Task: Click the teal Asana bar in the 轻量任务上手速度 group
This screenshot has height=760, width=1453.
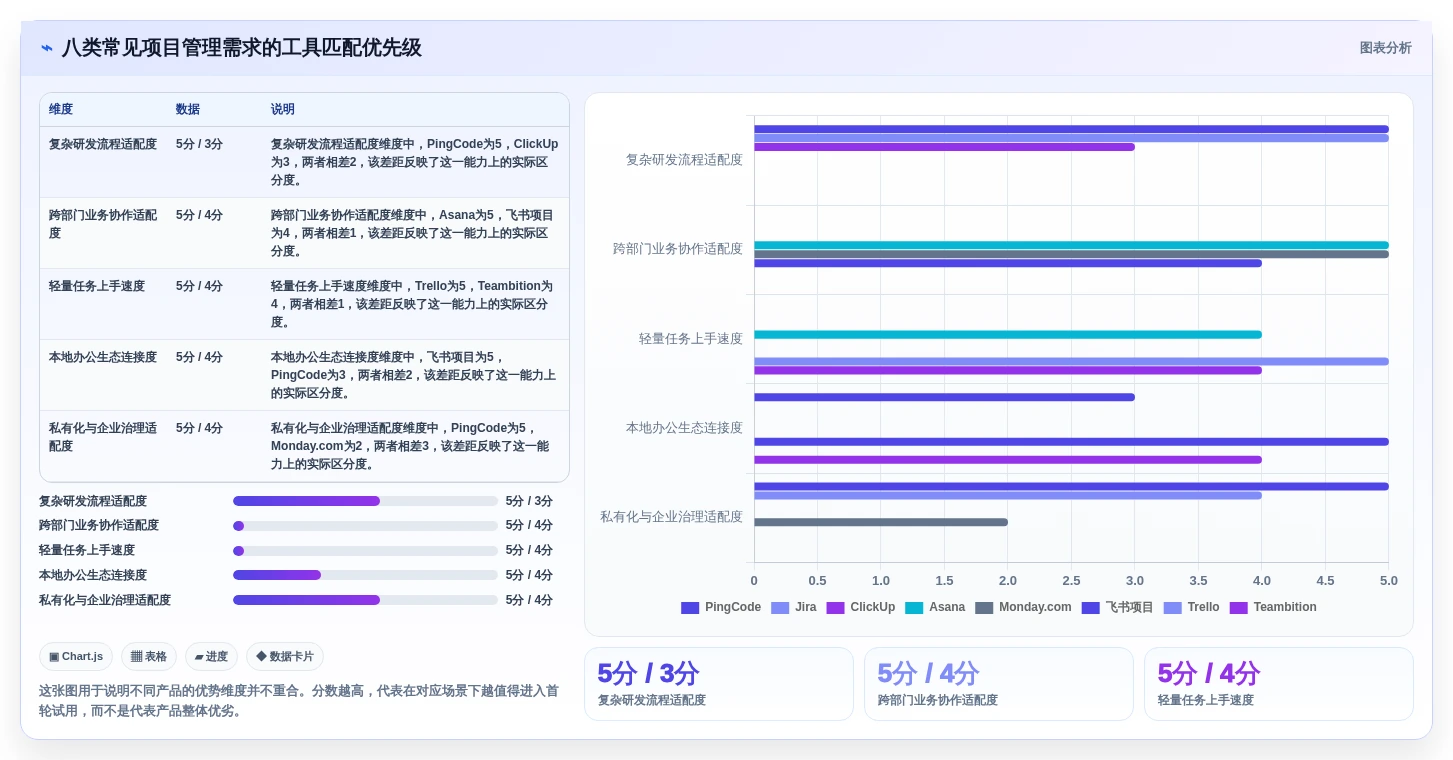Action: (1008, 335)
